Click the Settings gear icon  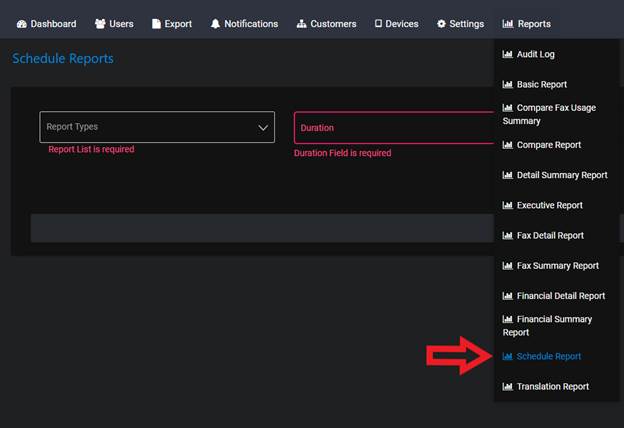441,24
